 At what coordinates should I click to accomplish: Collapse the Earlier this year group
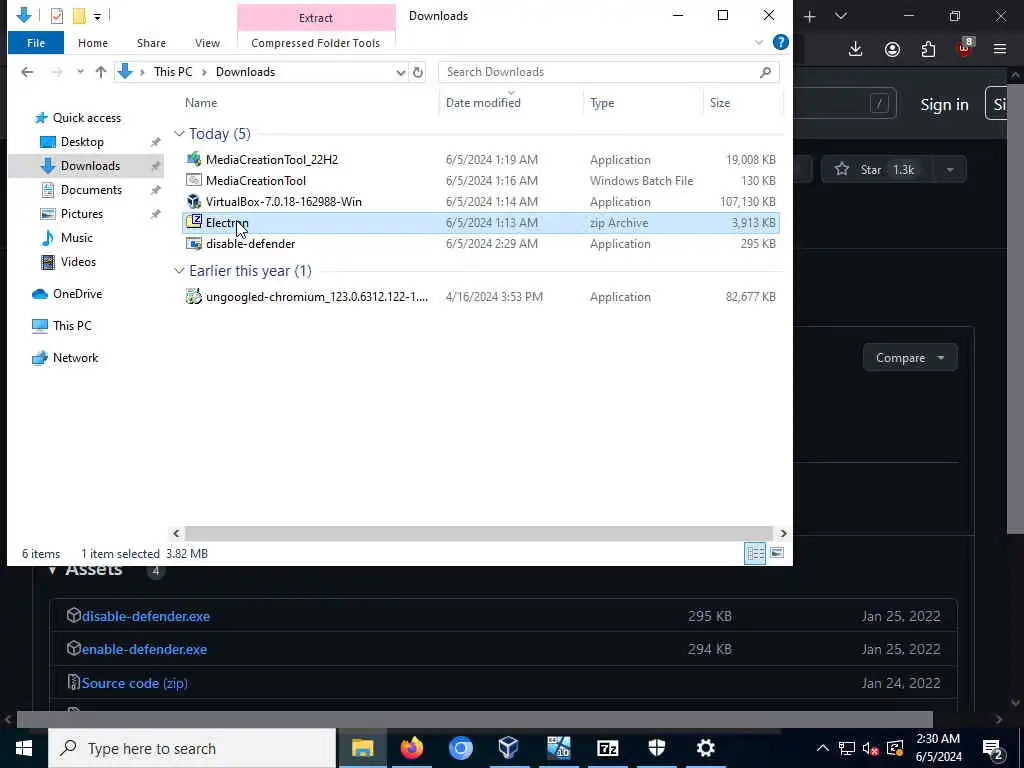[x=179, y=271]
